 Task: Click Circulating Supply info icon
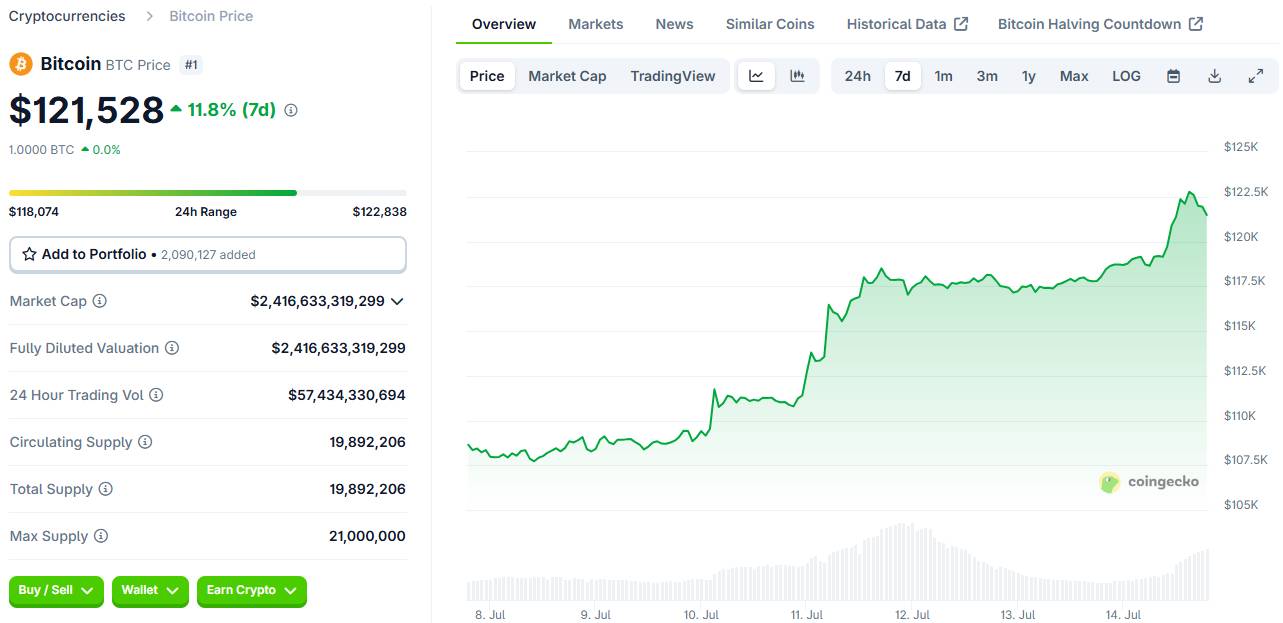[x=145, y=442]
